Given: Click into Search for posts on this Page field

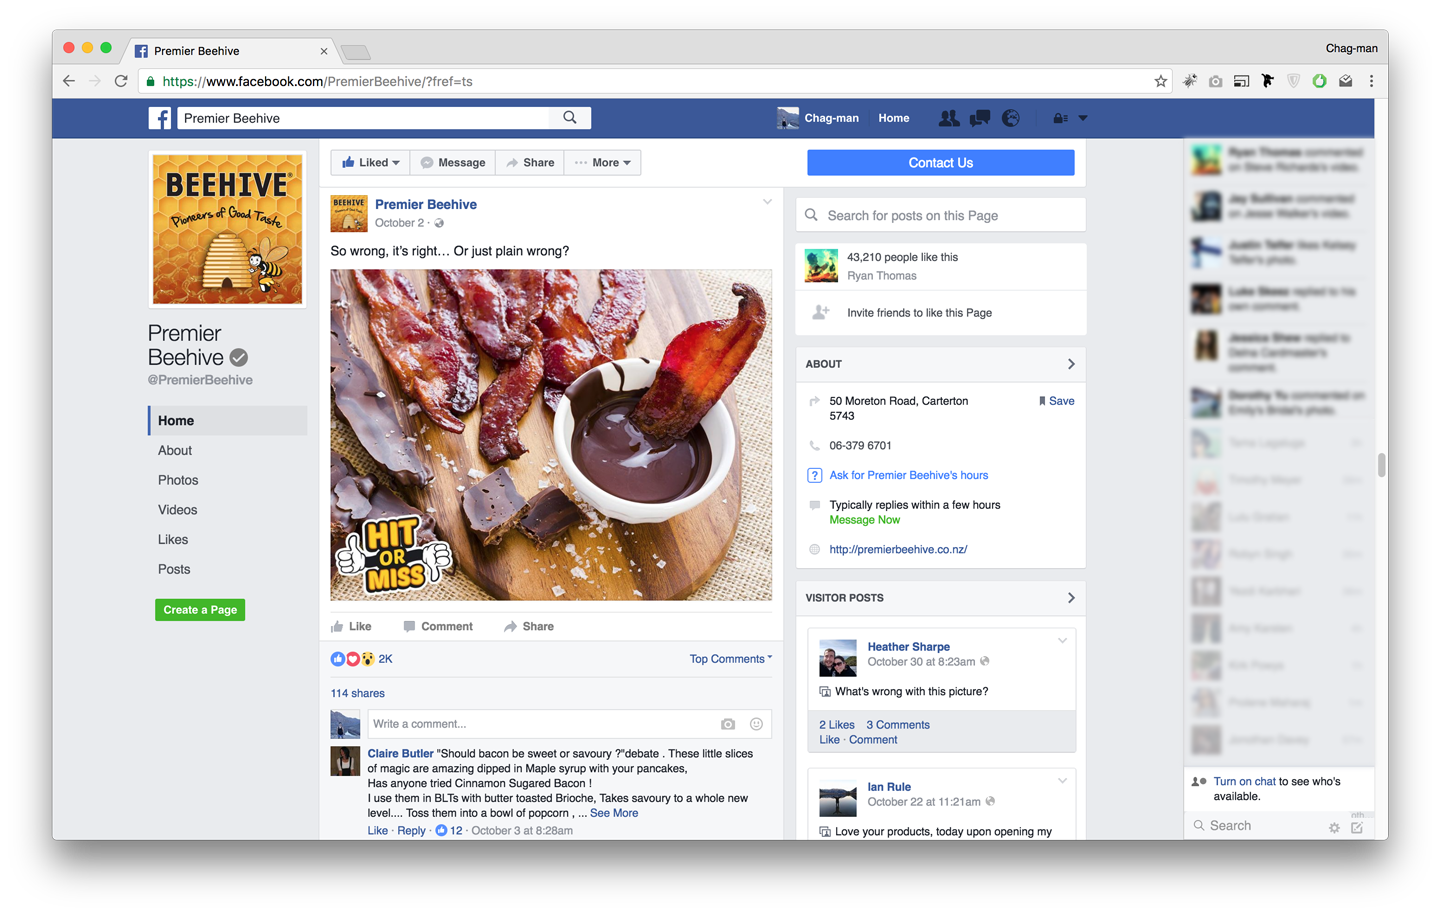Looking at the screenshot, I should click(941, 215).
